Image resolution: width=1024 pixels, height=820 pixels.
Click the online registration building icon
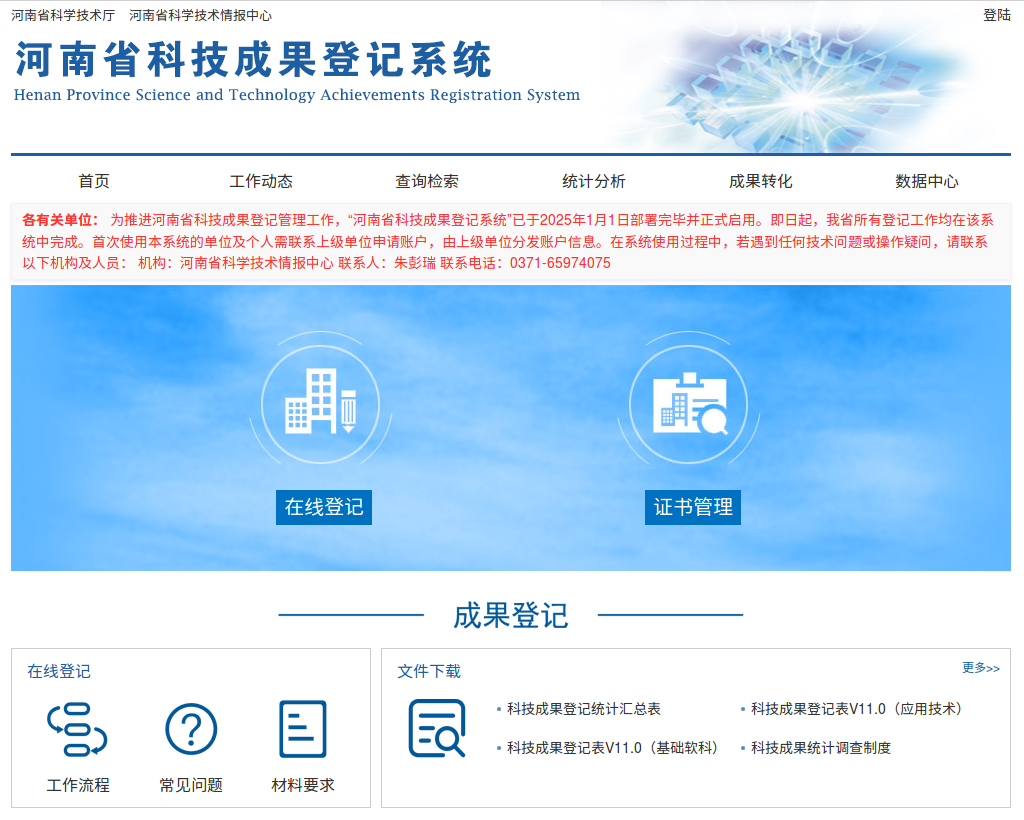click(x=320, y=403)
